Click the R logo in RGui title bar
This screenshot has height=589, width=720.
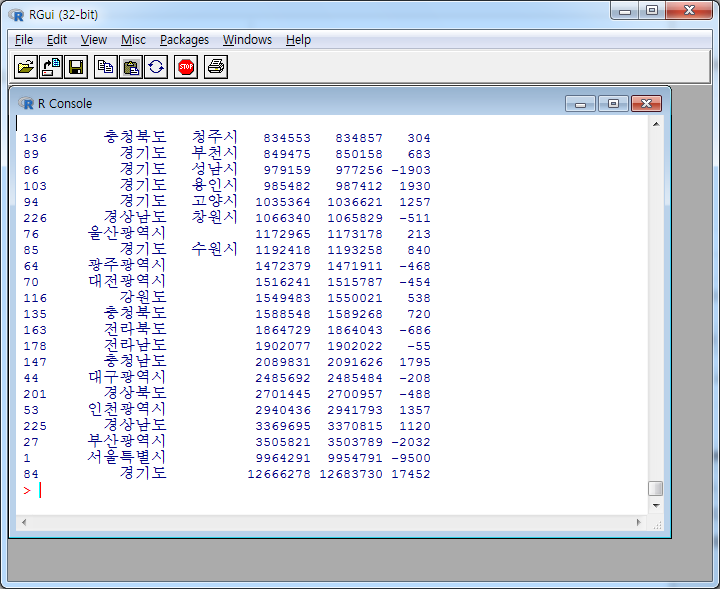[x=16, y=15]
